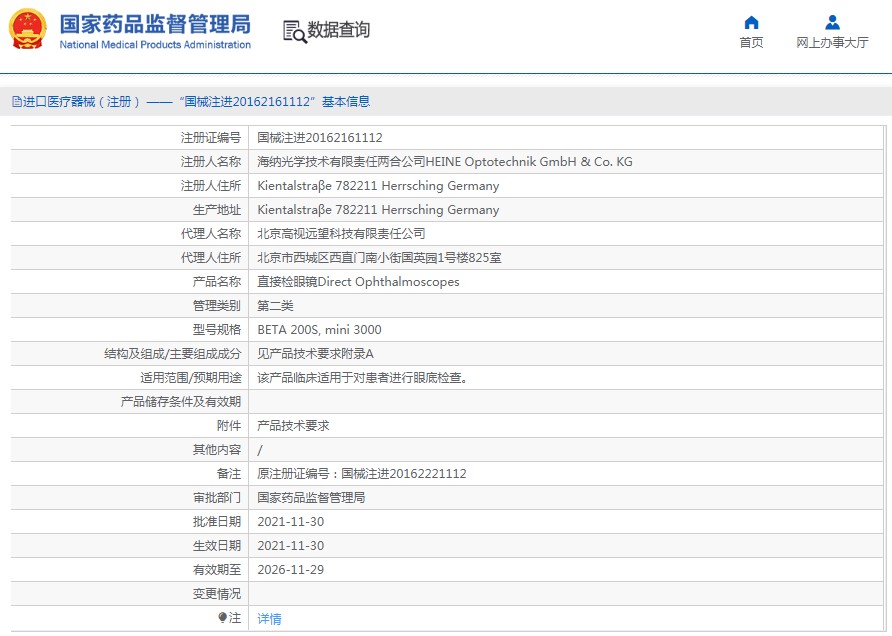Click the 产品名称 row label

[217, 282]
